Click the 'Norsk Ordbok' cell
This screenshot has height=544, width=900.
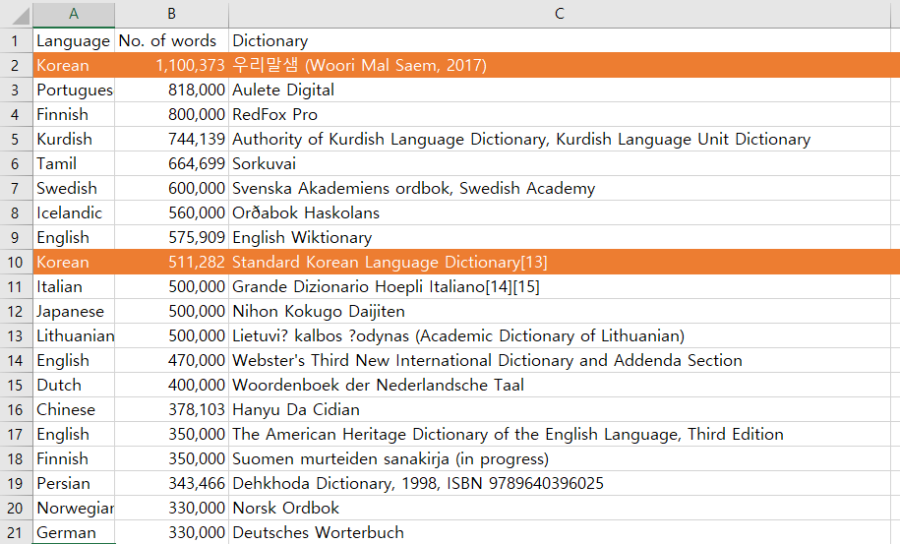click(559, 508)
